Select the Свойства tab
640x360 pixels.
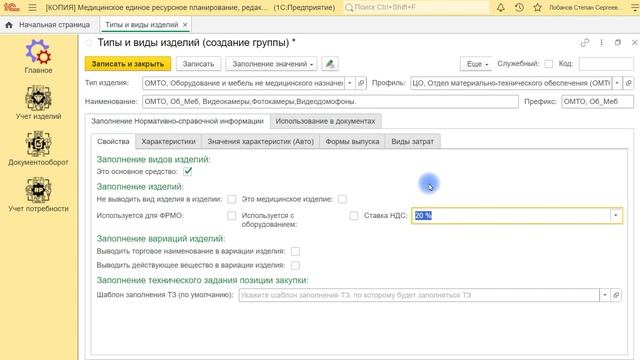pyautogui.click(x=113, y=142)
